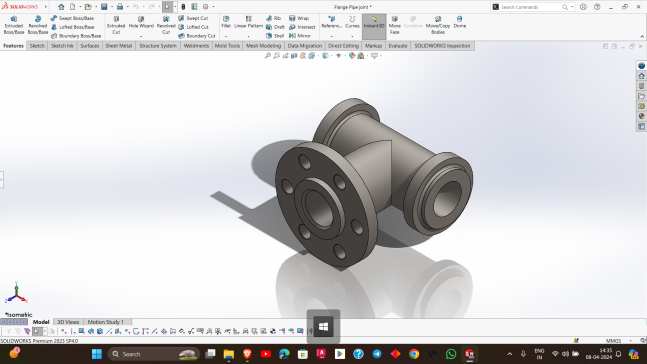Click the Print icon in top toolbar
Screen dimensions: 647x364
click(120, 7)
